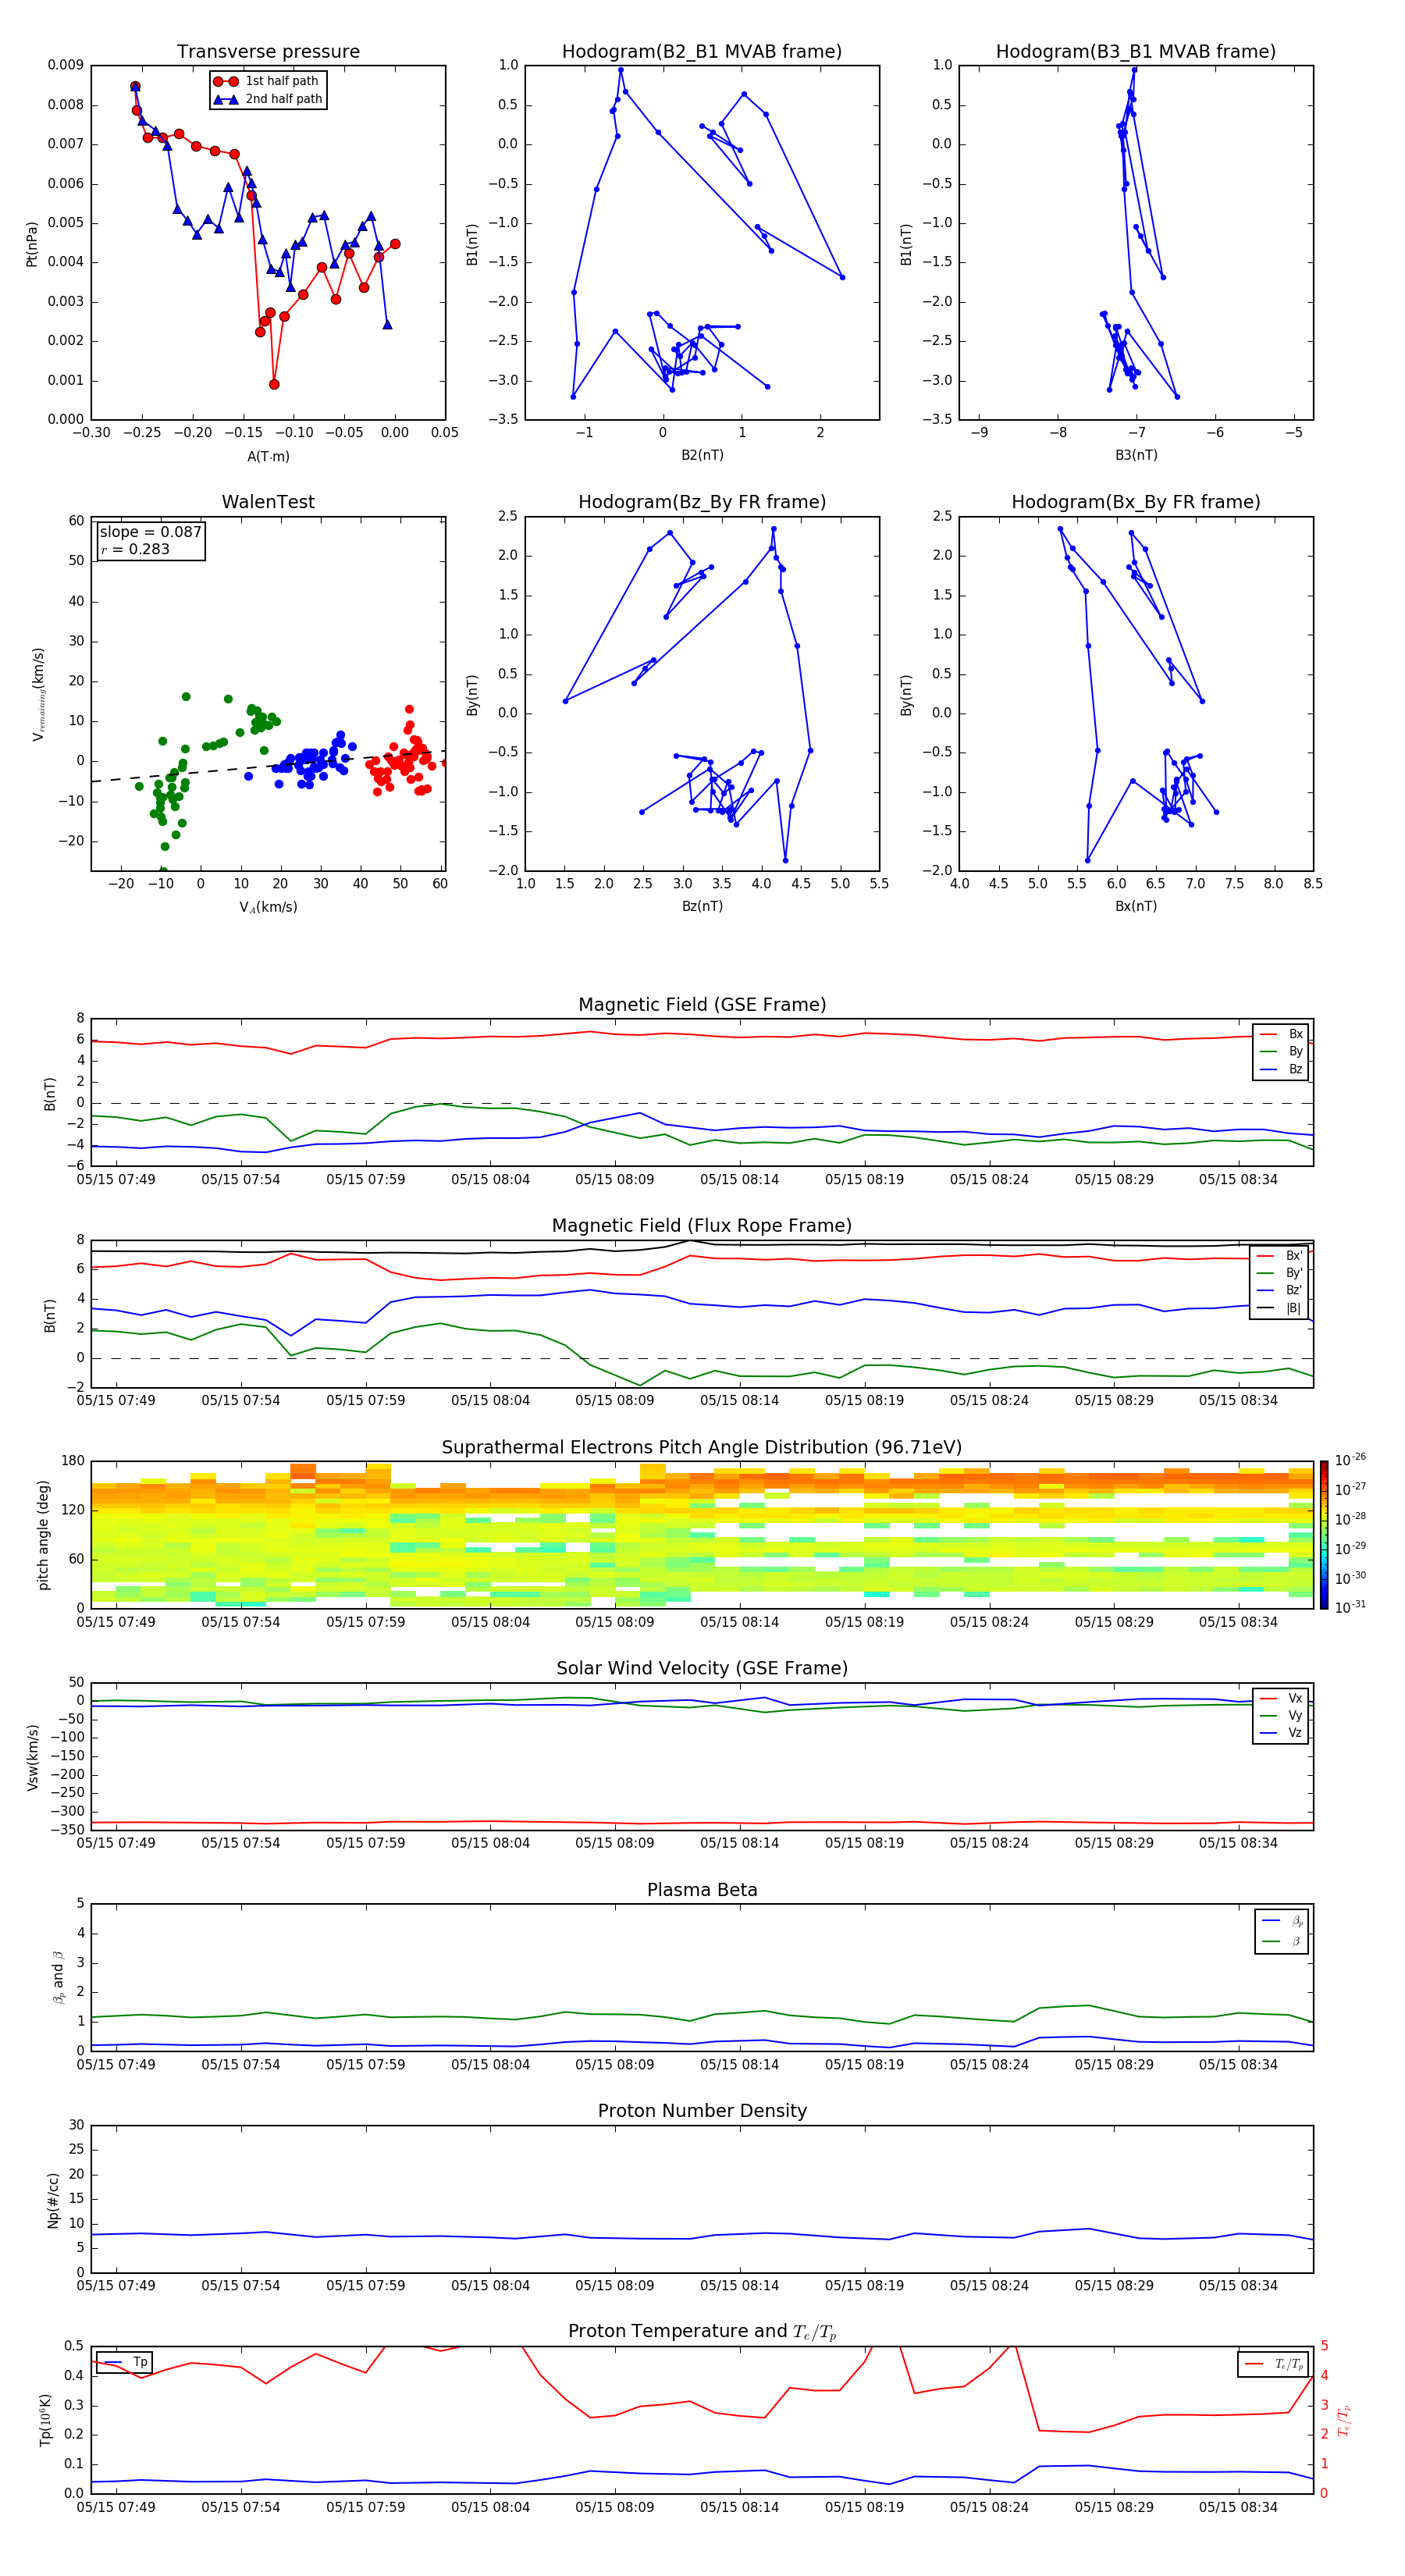
Task: Click the 'Te/Tp' legend entry
Action: tap(1274, 2364)
